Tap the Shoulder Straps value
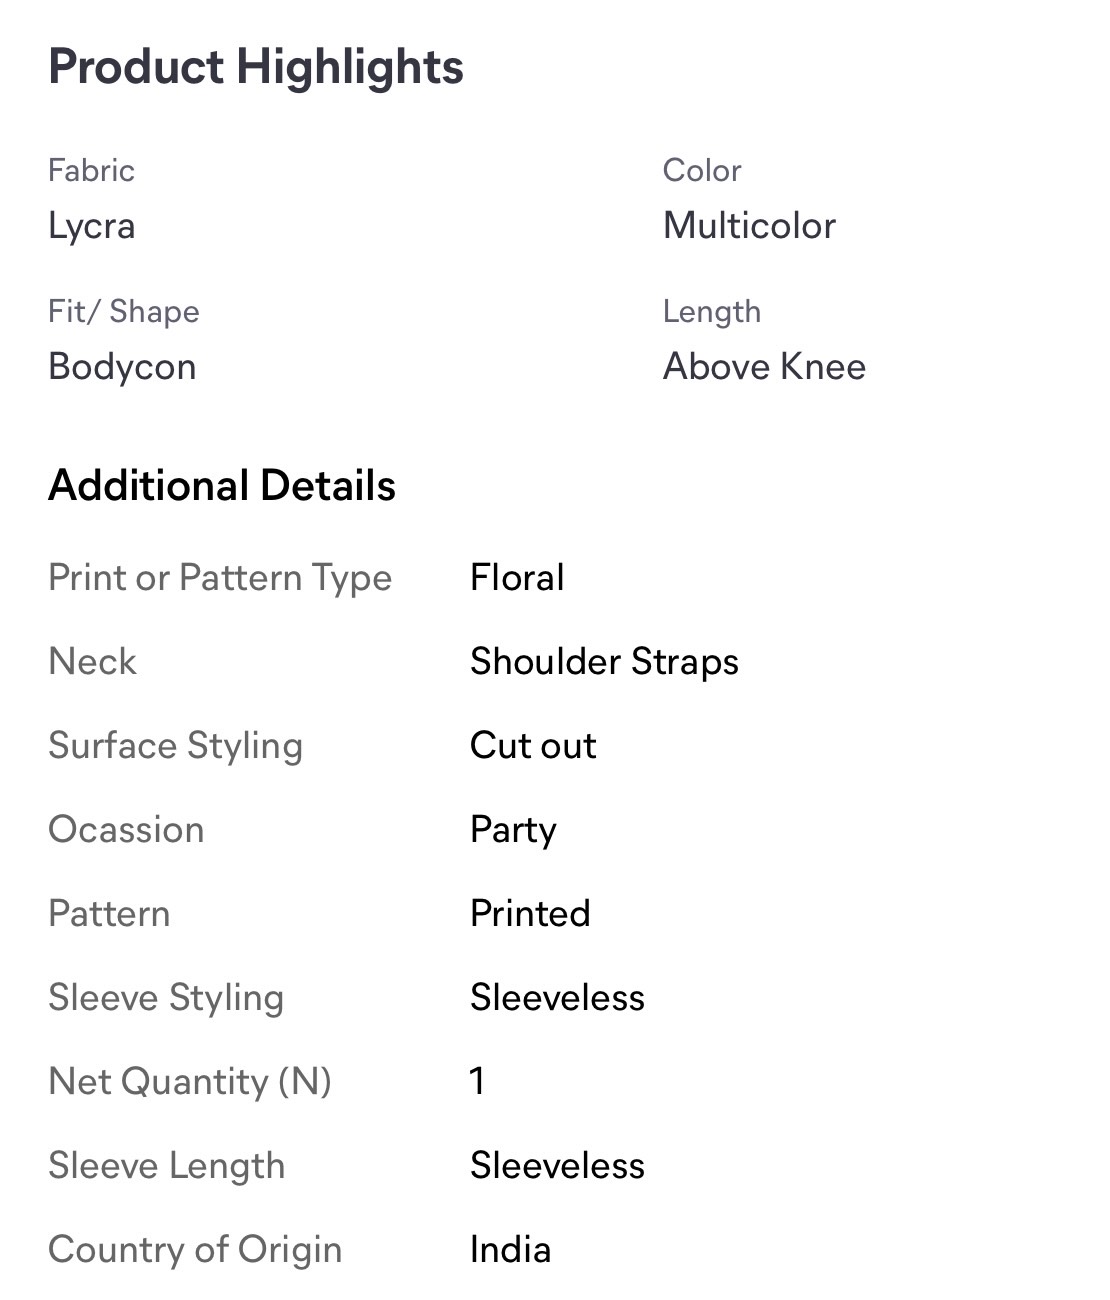The image size is (1110, 1300). [x=604, y=662]
